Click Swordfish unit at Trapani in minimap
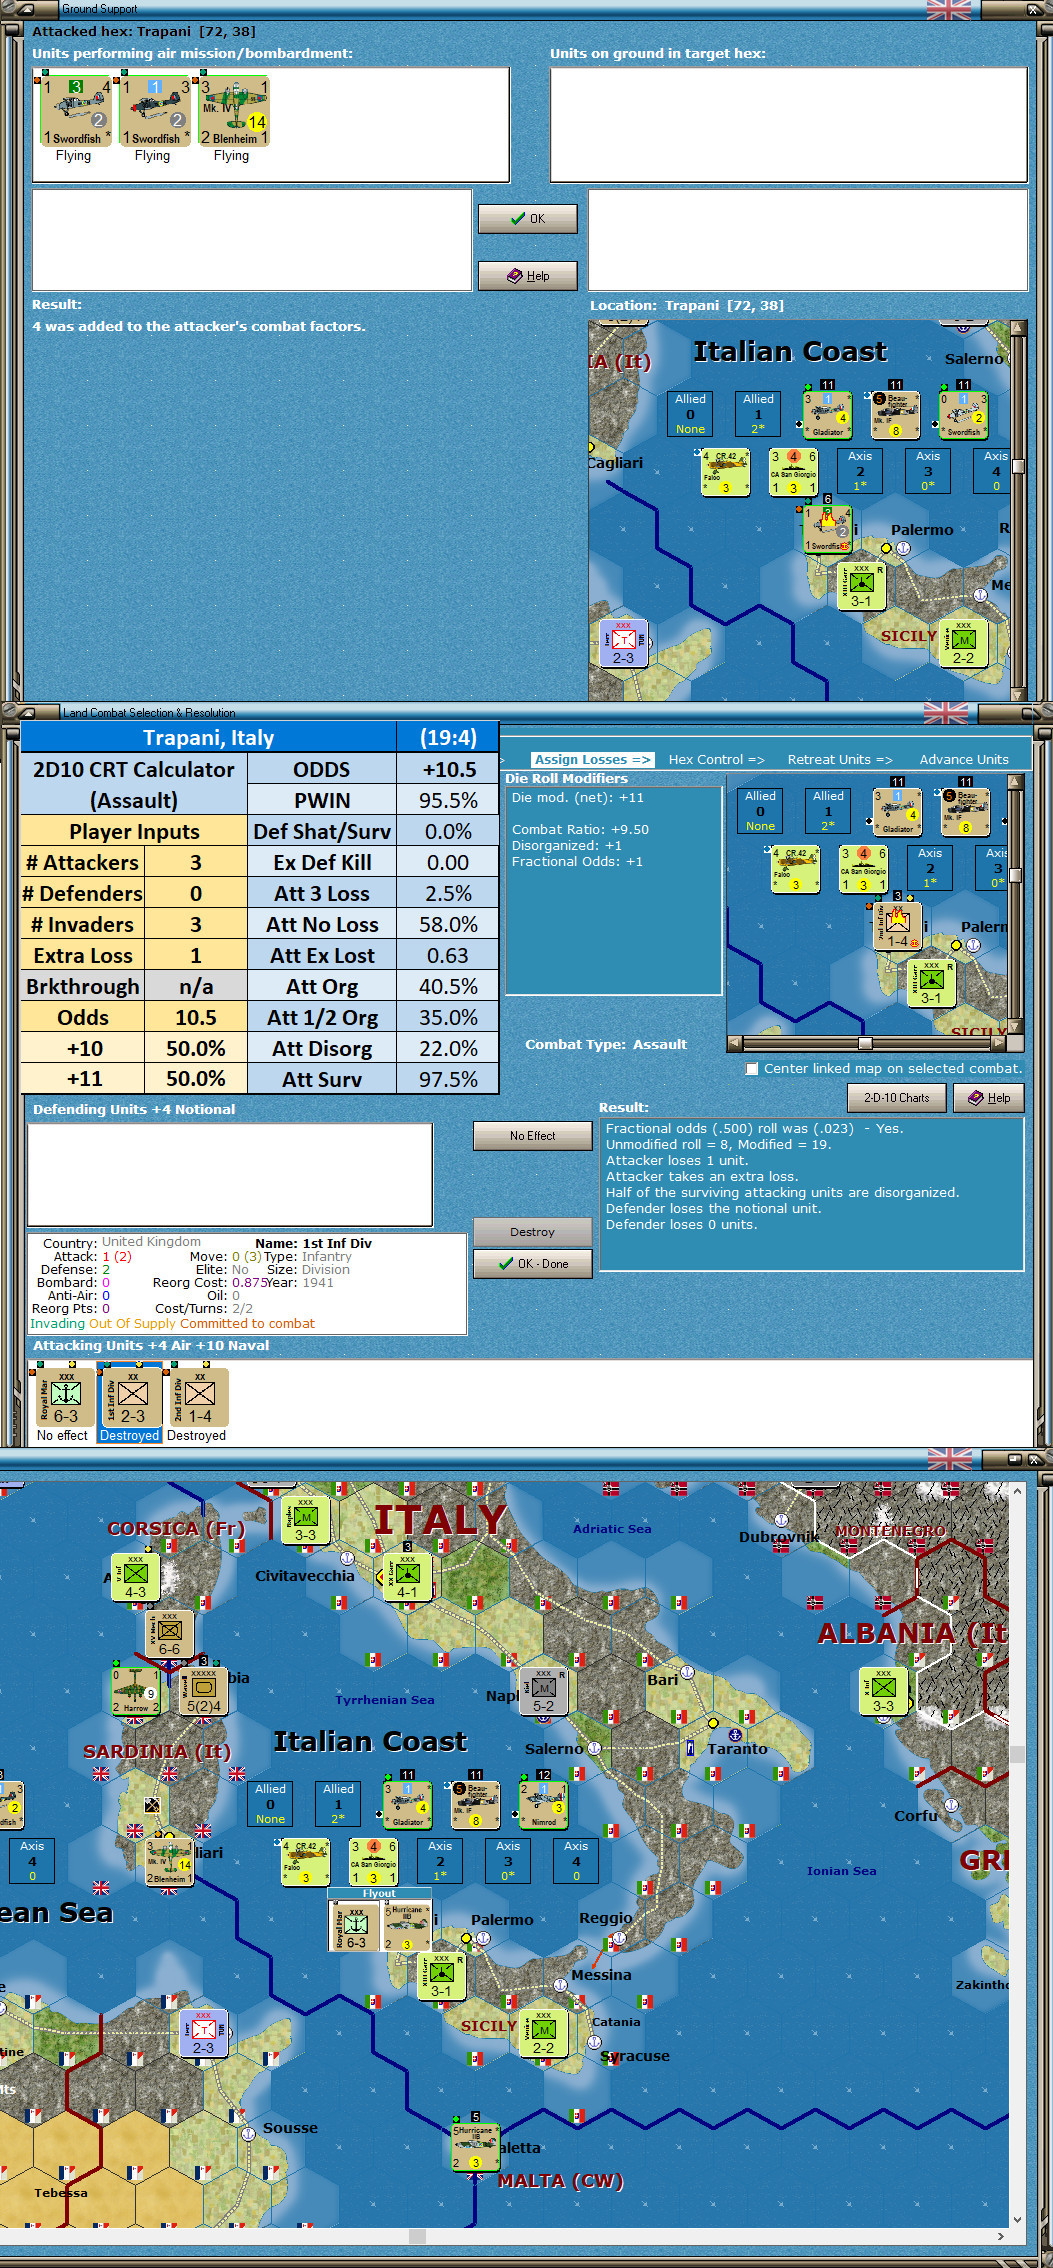The height and width of the screenshot is (2268, 1053). pos(827,529)
